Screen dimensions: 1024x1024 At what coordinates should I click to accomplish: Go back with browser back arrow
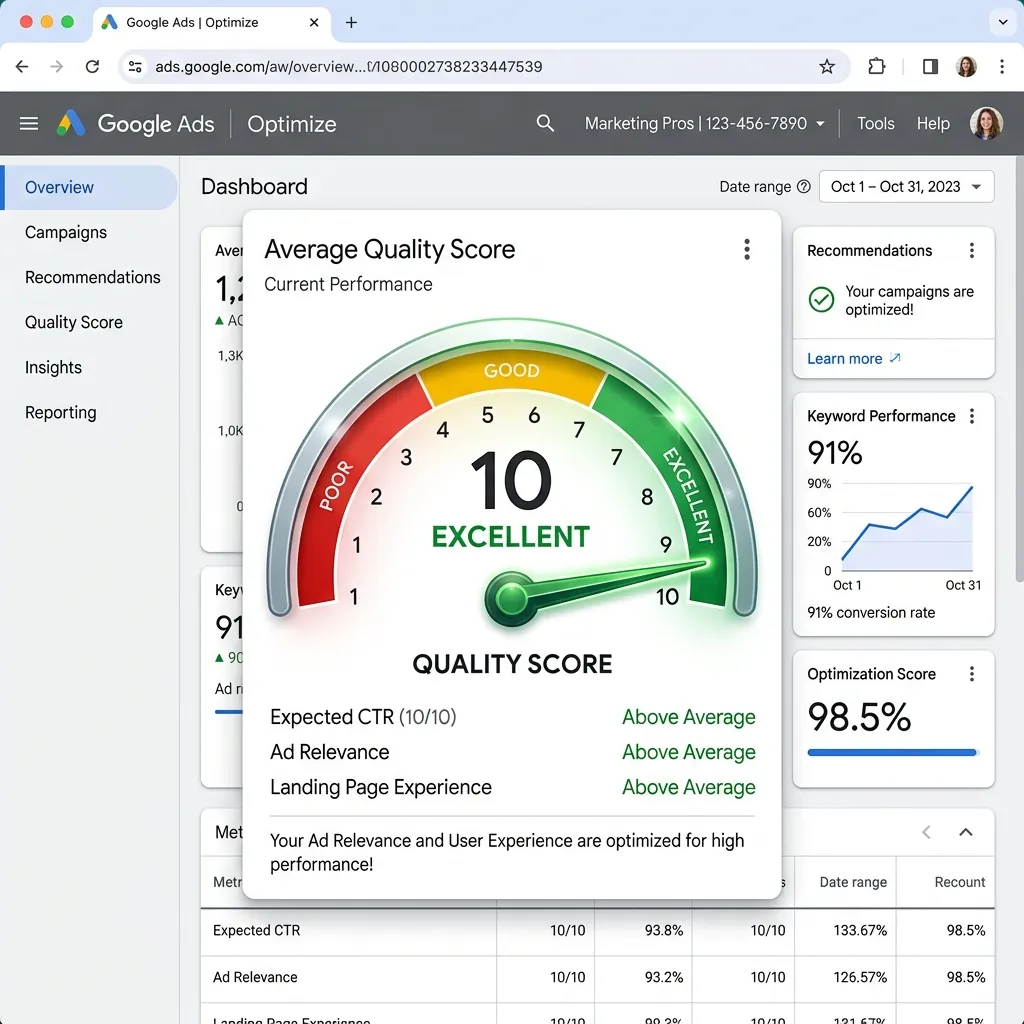22,67
